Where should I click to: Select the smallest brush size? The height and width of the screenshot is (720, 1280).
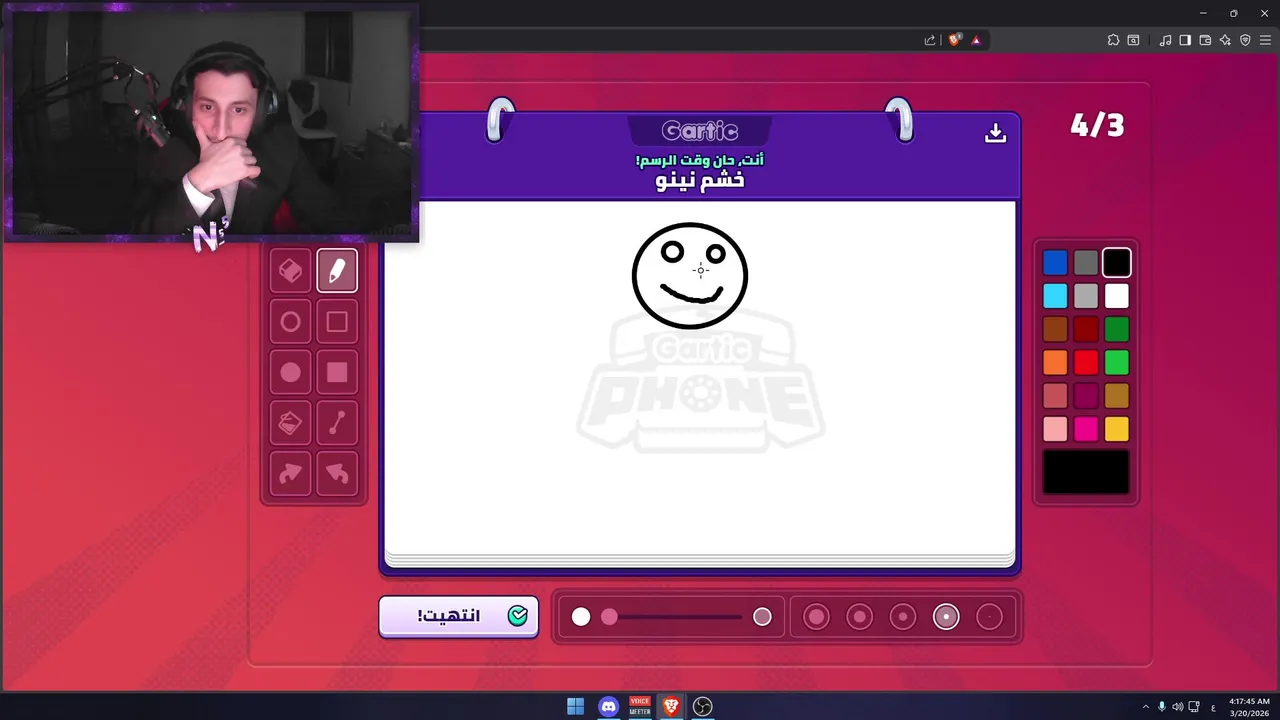[x=989, y=617]
